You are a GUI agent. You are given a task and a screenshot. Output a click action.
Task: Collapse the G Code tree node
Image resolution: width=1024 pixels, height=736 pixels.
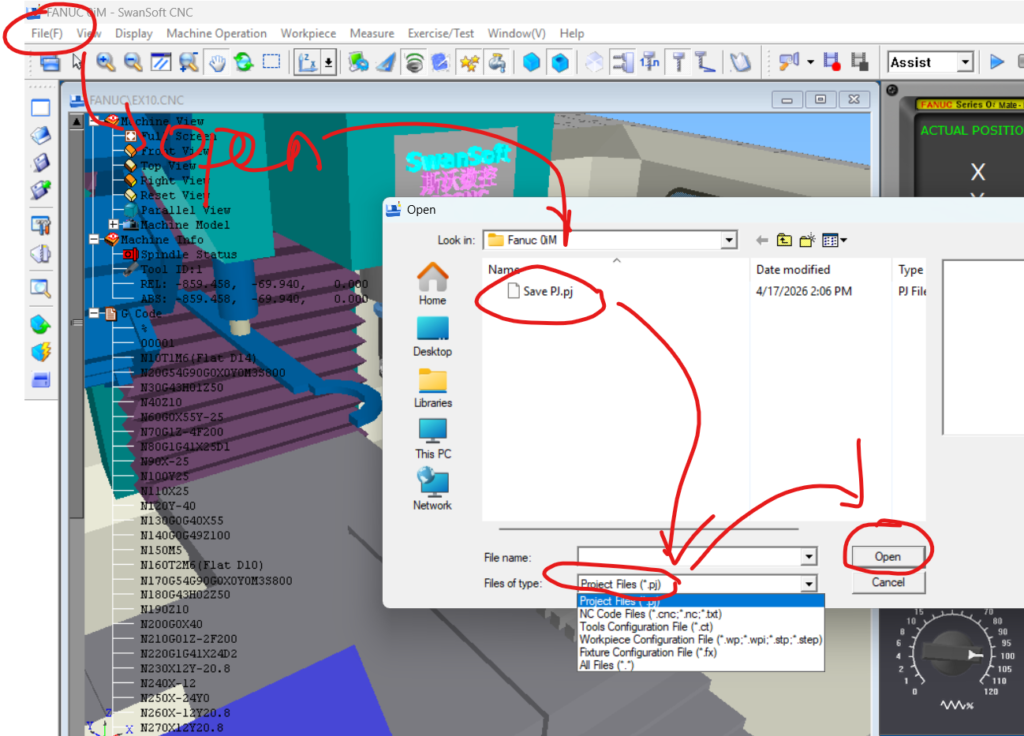coord(95,313)
